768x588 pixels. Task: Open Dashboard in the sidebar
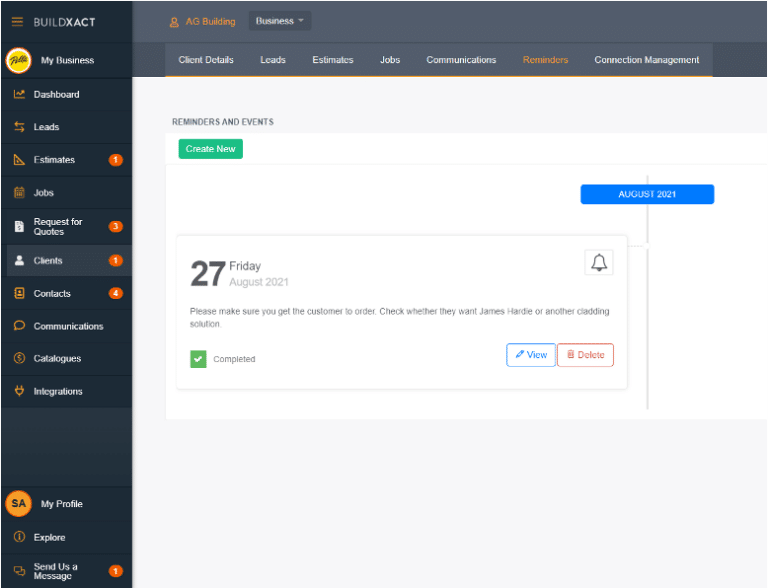click(67, 95)
